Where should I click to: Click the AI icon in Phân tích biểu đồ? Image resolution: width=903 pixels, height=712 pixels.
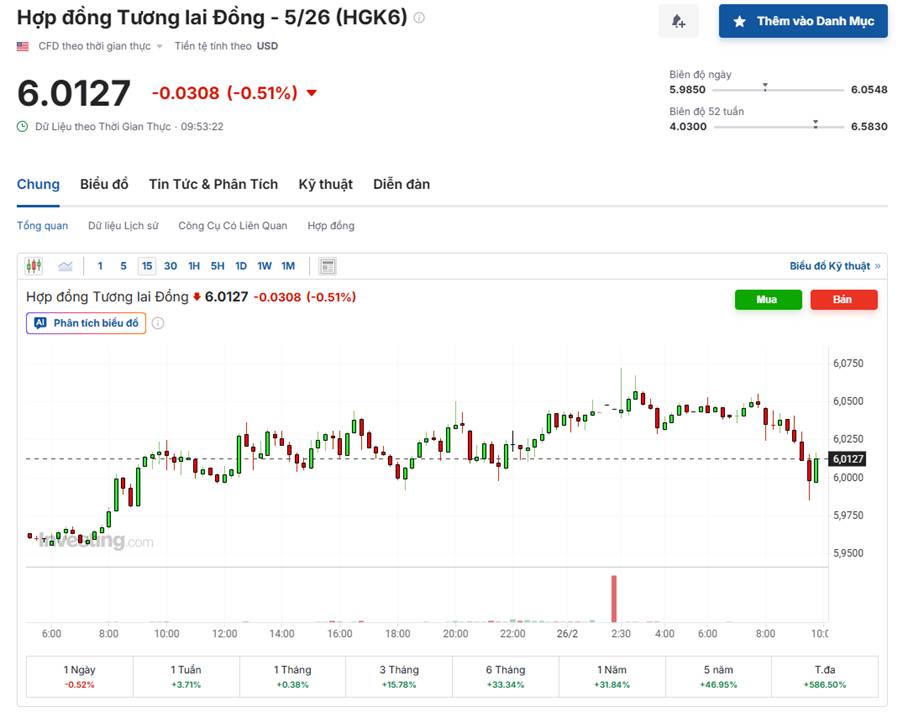pos(40,323)
